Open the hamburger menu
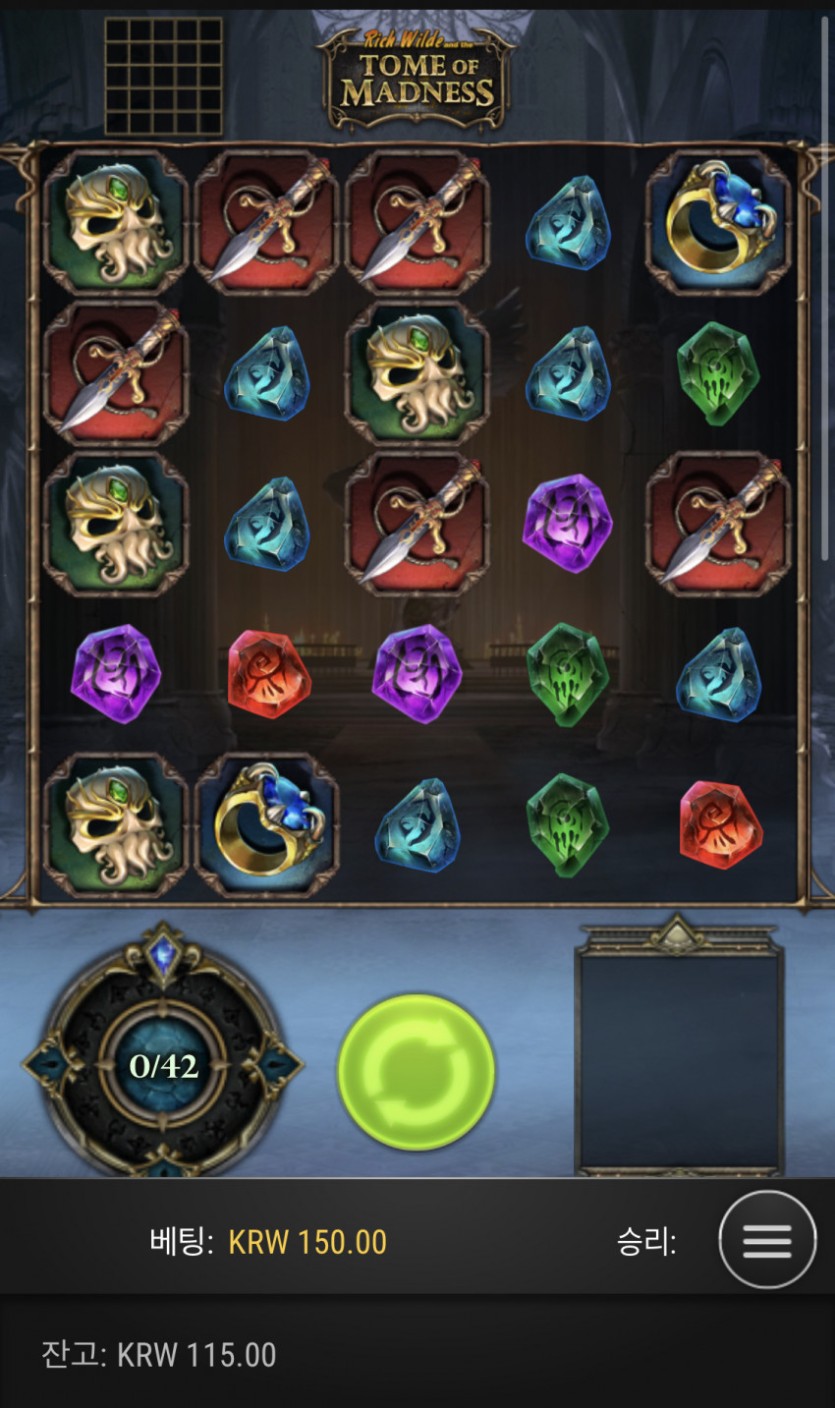Image resolution: width=835 pixels, height=1408 pixels. tap(767, 1240)
